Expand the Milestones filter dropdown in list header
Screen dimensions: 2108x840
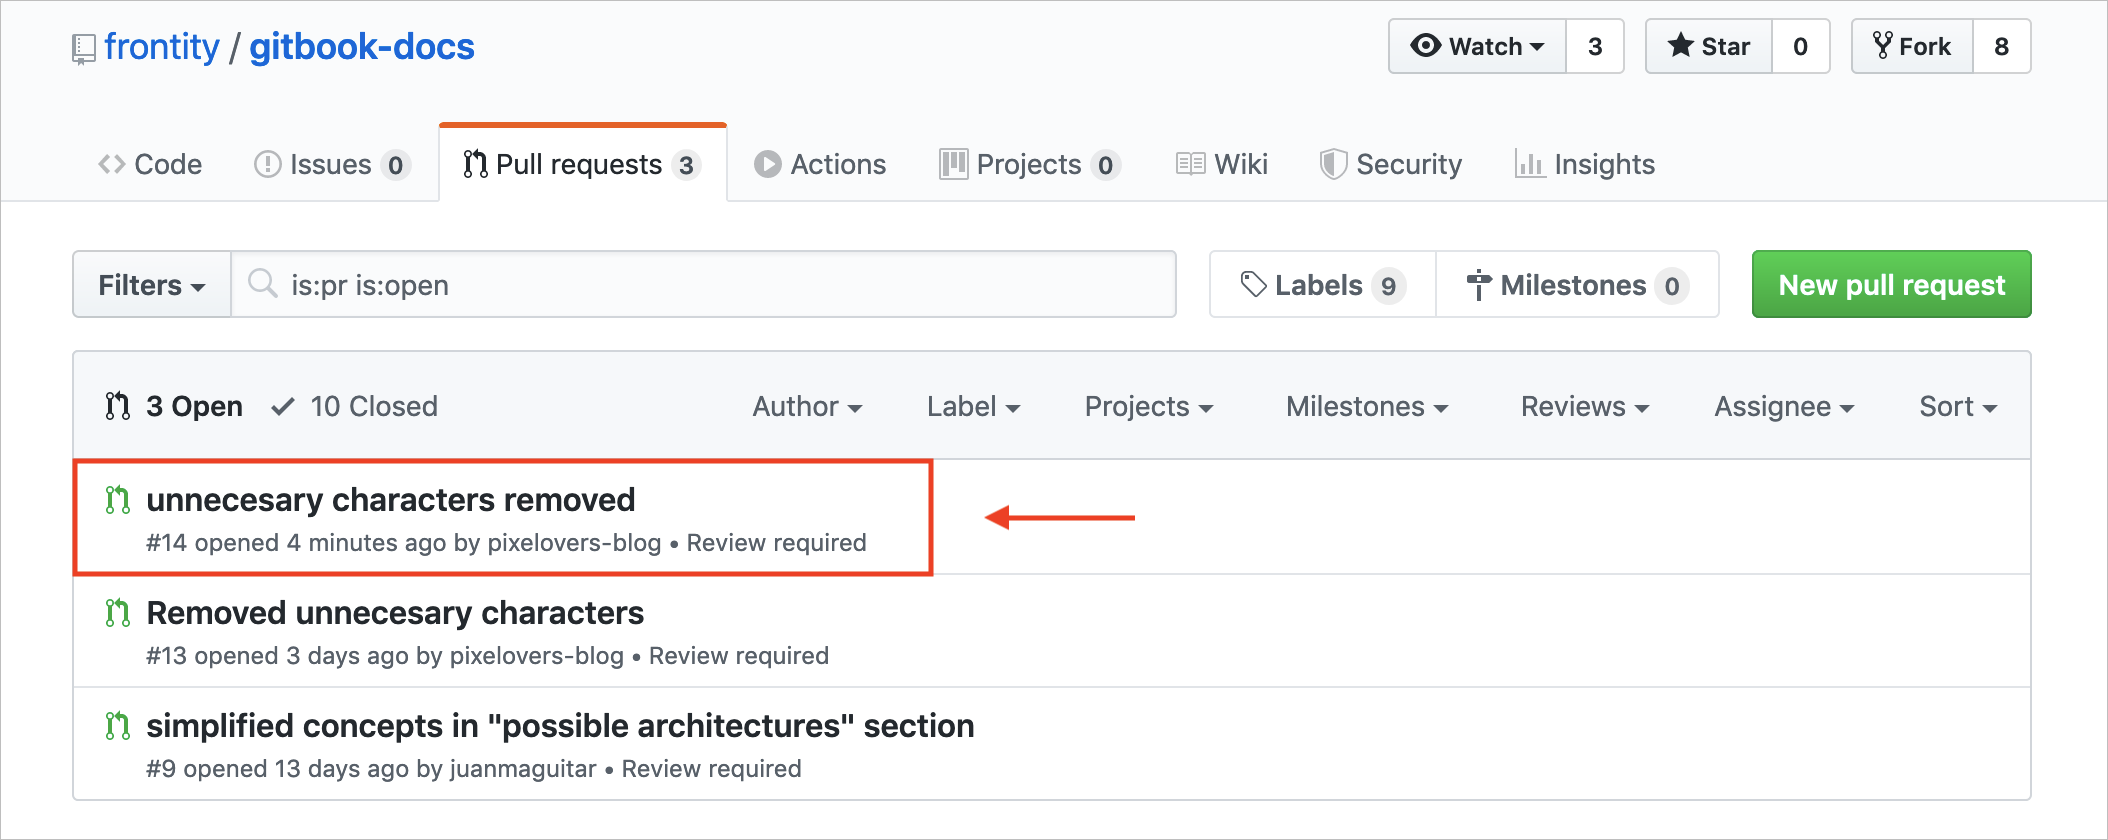1367,406
